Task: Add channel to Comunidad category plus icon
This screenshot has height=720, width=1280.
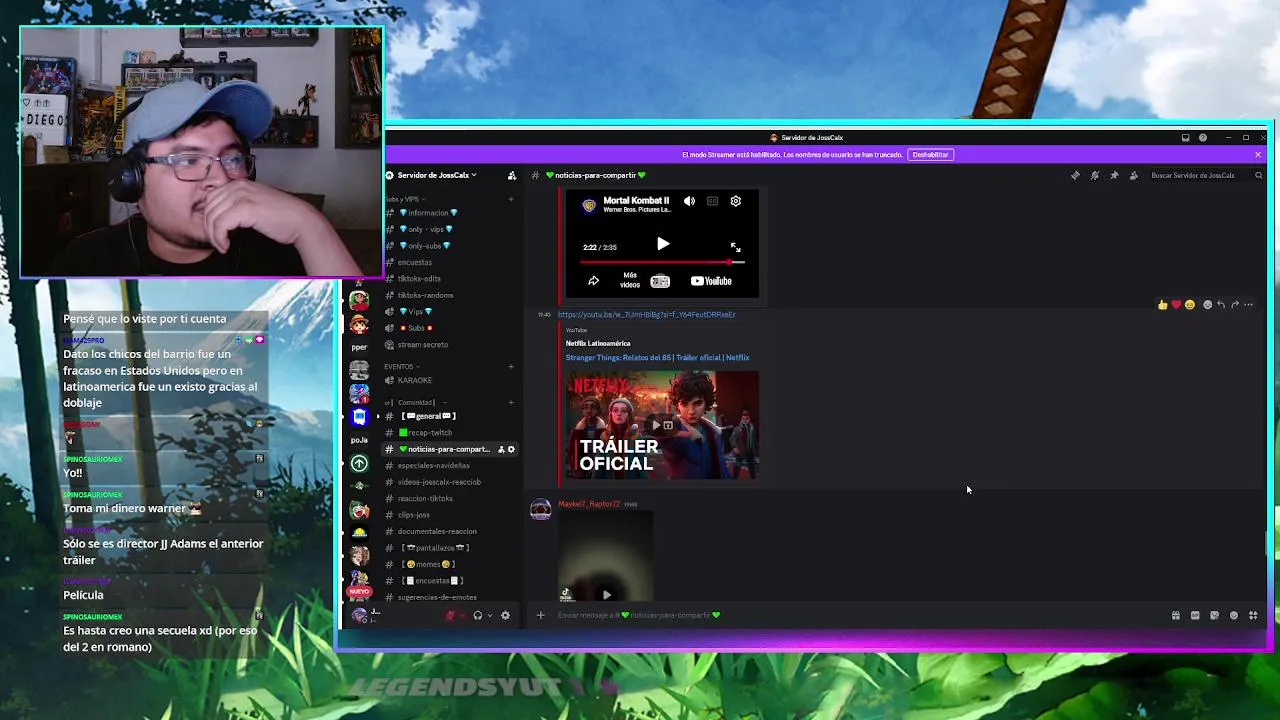Action: [x=511, y=403]
